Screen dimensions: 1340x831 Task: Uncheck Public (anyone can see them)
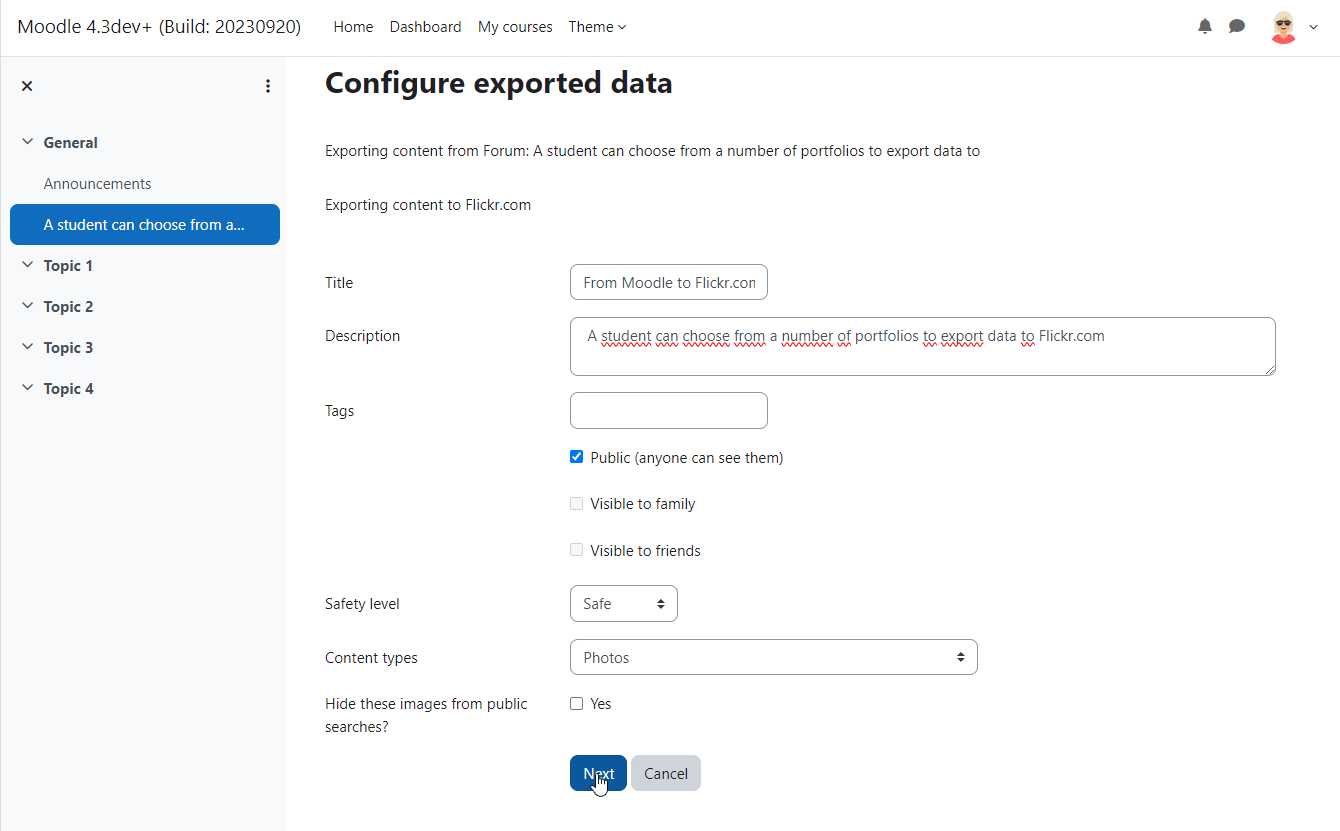(x=576, y=457)
